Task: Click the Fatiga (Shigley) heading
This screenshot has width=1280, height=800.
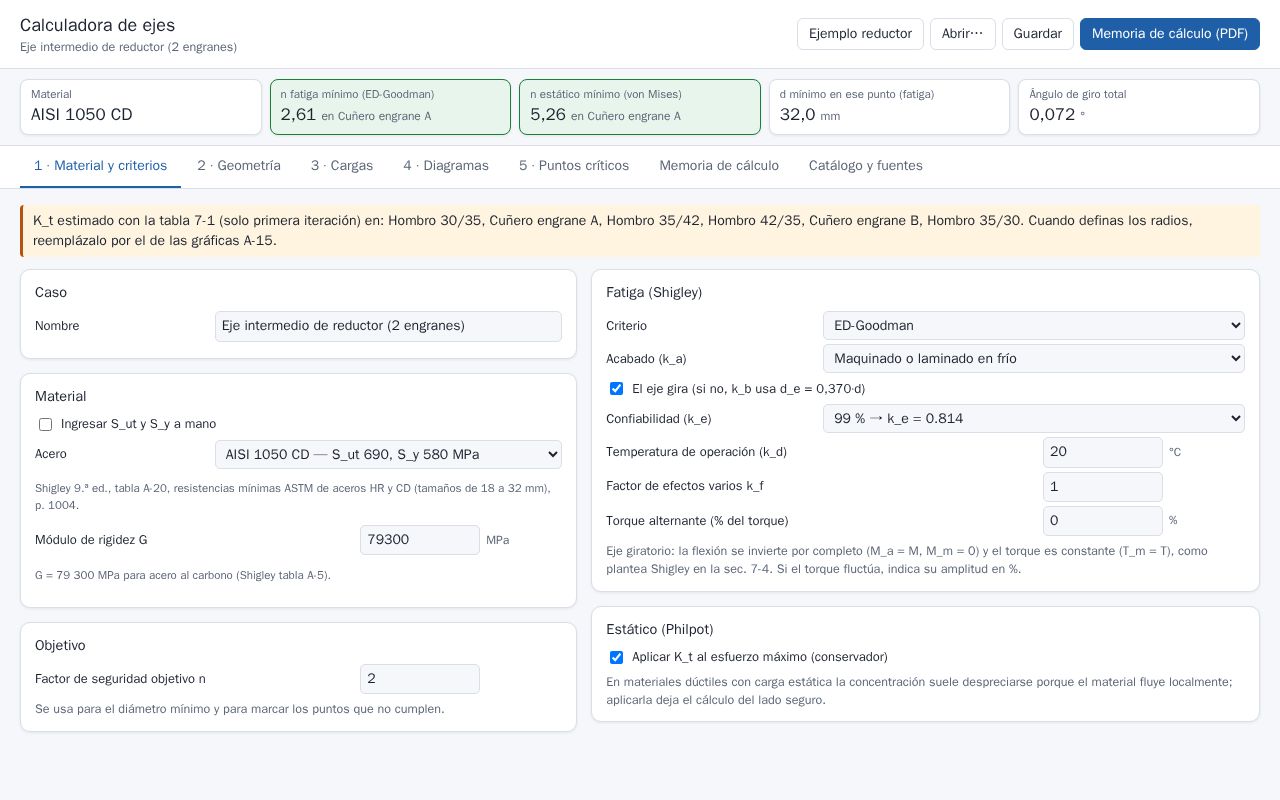Action: click(x=654, y=293)
